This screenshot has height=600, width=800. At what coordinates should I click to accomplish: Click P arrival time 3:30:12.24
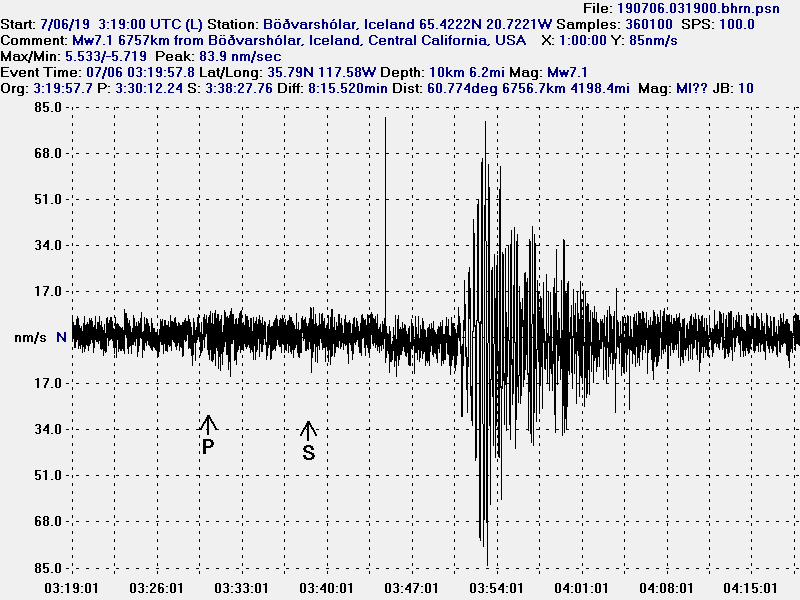coord(149,88)
